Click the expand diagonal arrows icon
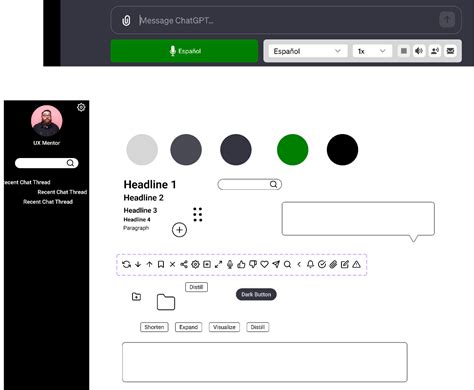The height and width of the screenshot is (390, 474). click(x=218, y=265)
